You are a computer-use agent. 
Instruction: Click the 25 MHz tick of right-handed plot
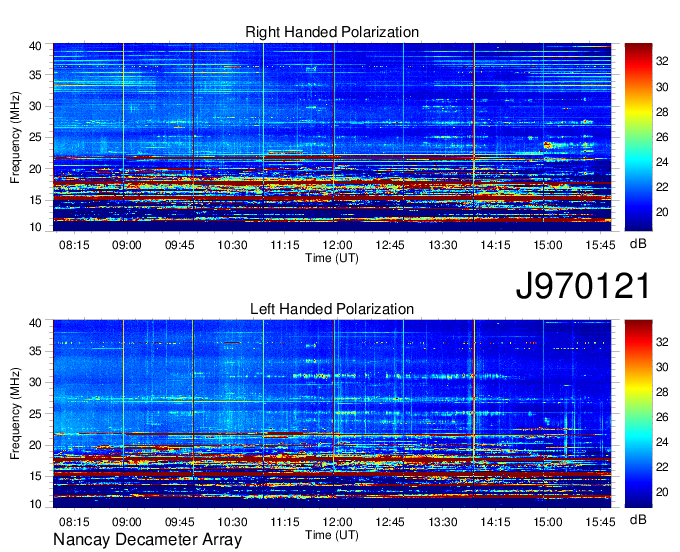click(x=36, y=138)
